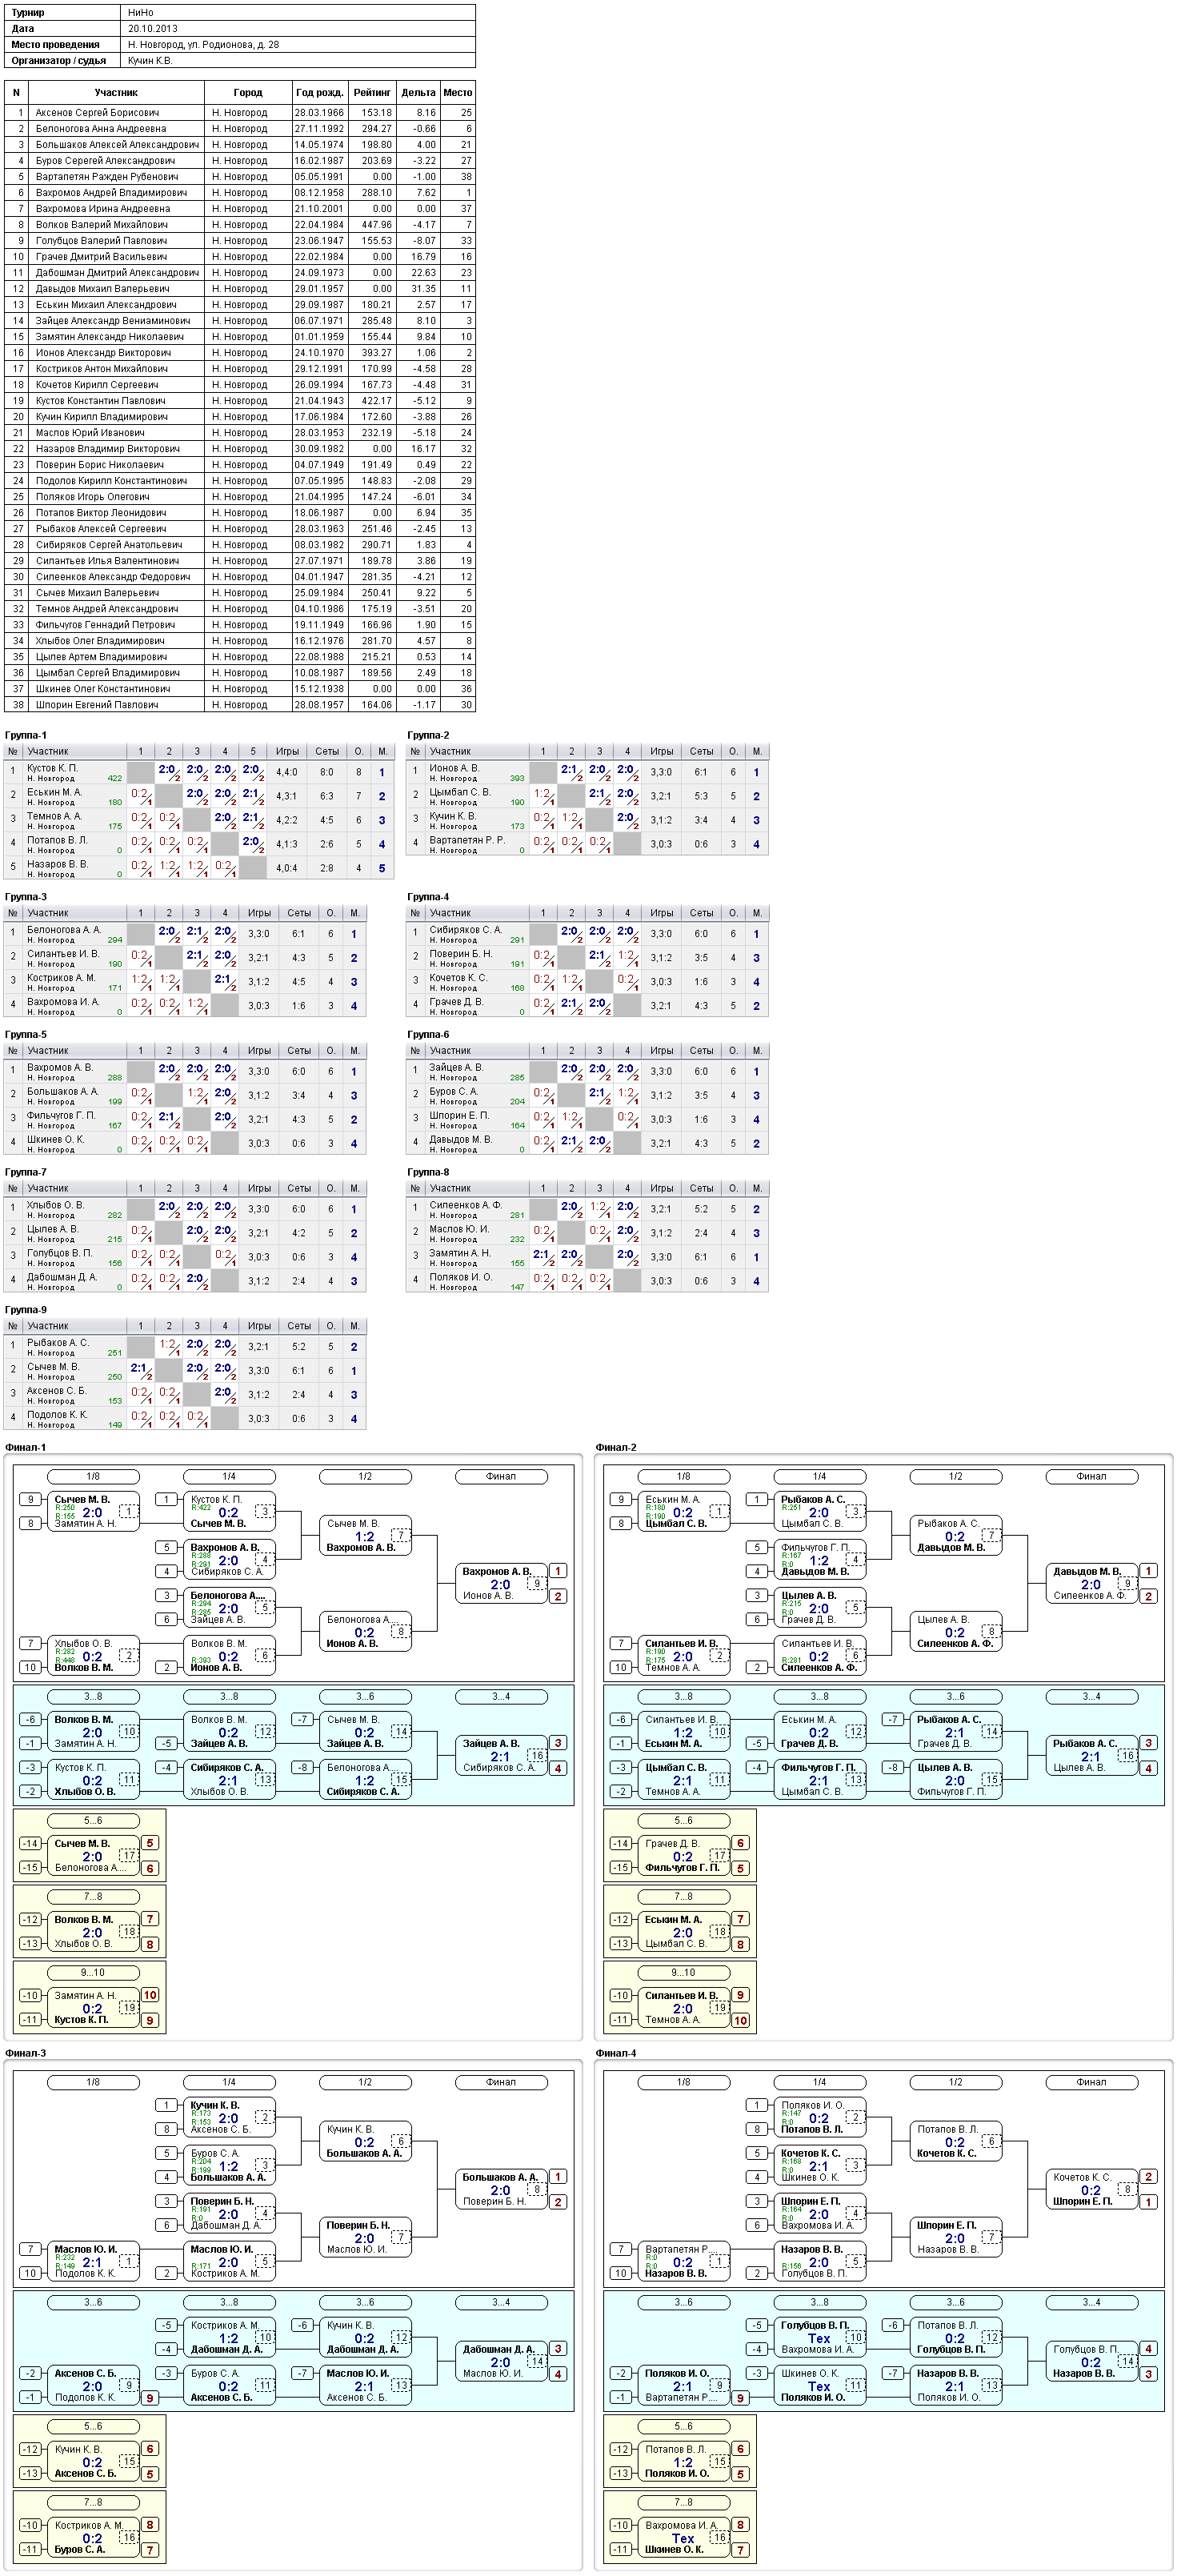
Task: Click "Подолов К. К." row in Группа-9 table
Action: (185, 1419)
